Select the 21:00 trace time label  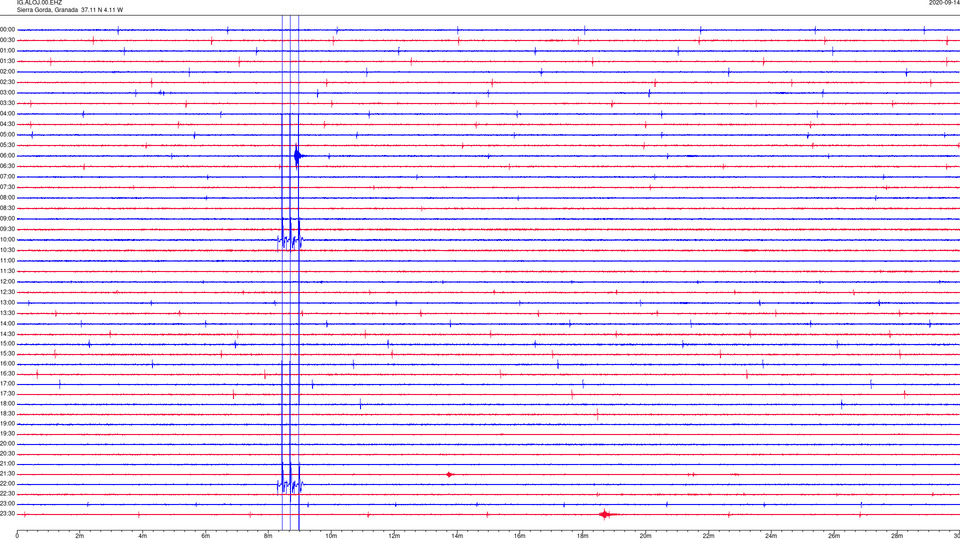point(7,464)
